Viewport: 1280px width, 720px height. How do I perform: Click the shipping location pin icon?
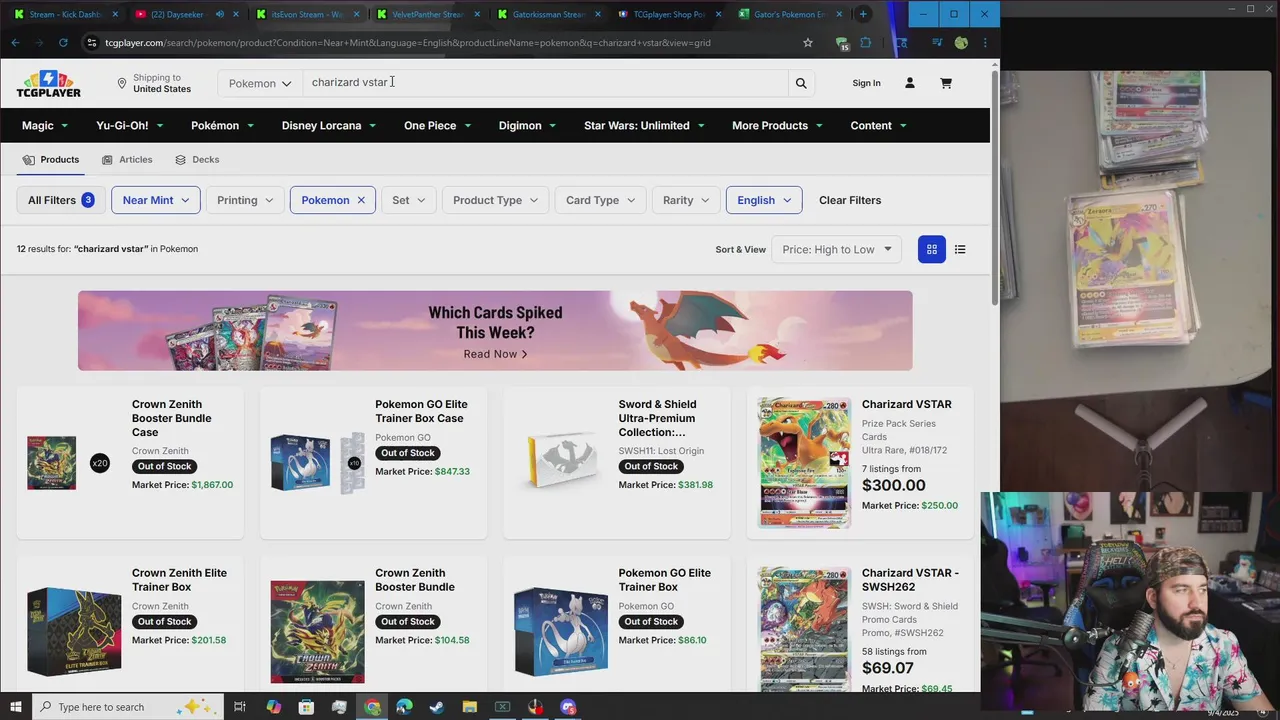[122, 83]
